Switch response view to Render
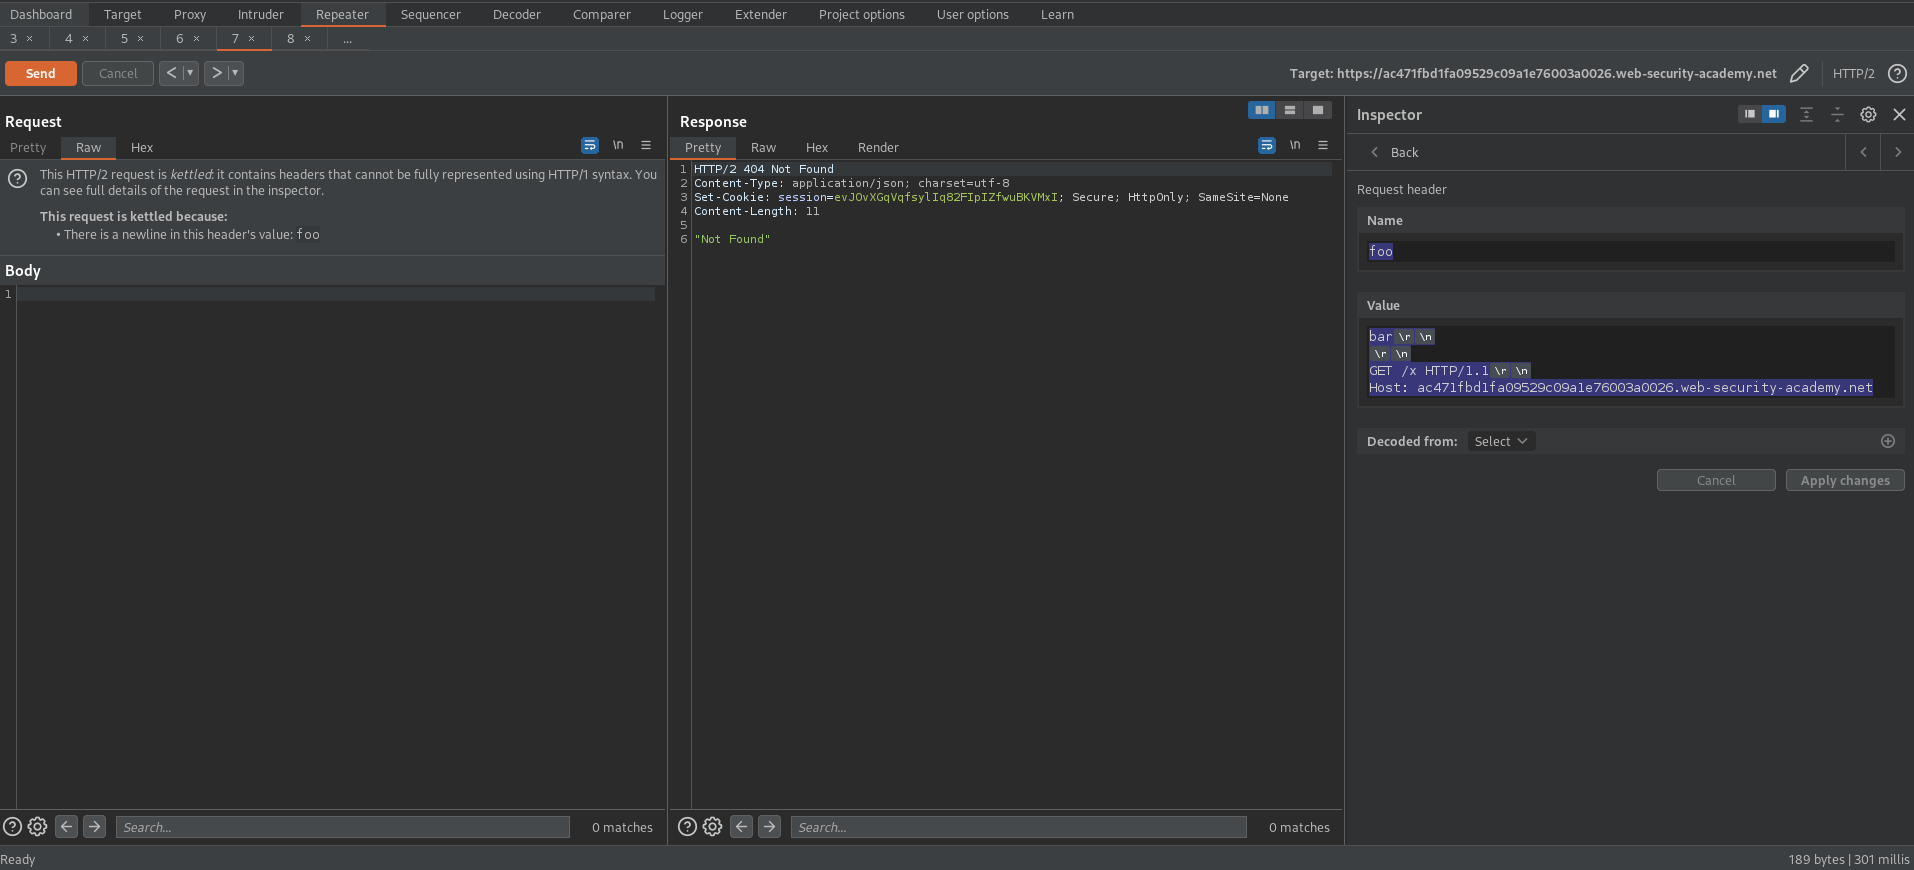 pyautogui.click(x=878, y=147)
